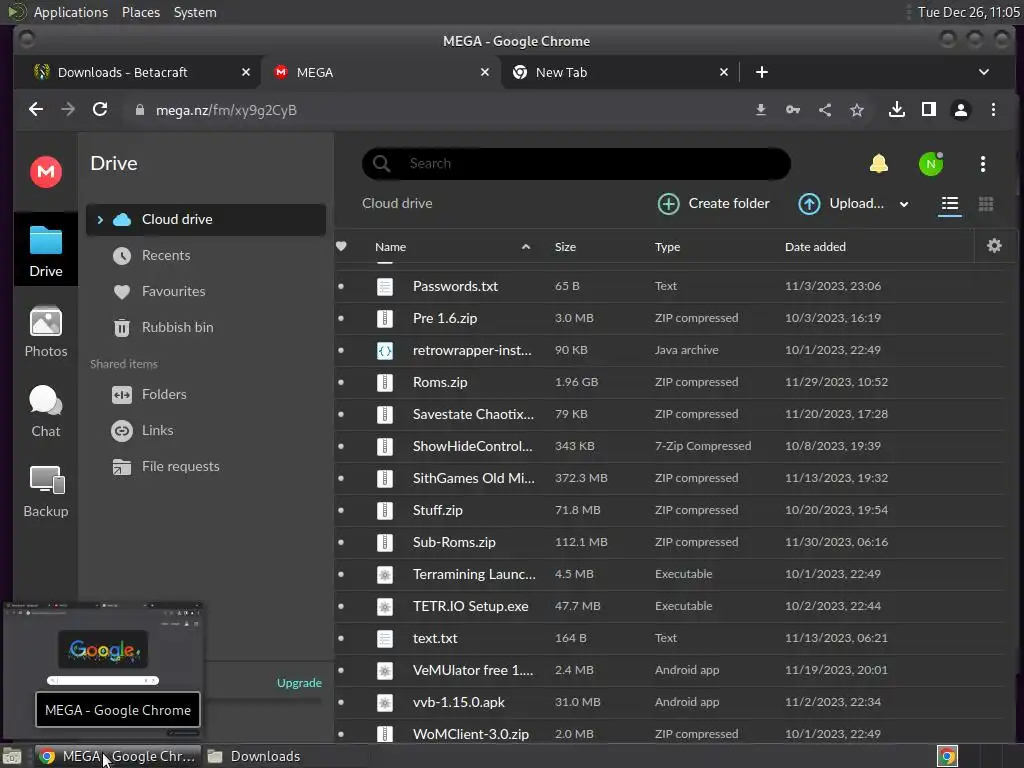Open the Drive section in sidebar

pos(46,251)
